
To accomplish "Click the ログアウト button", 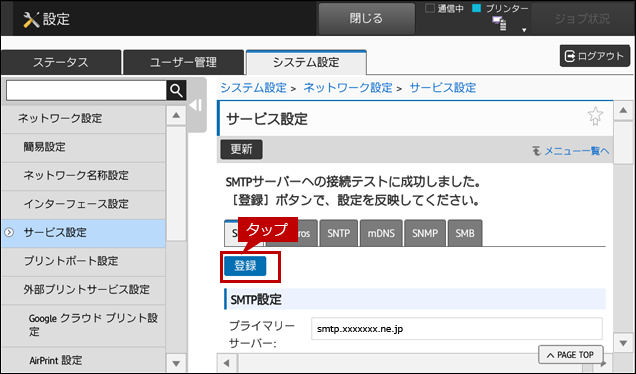I will pyautogui.click(x=595, y=56).
